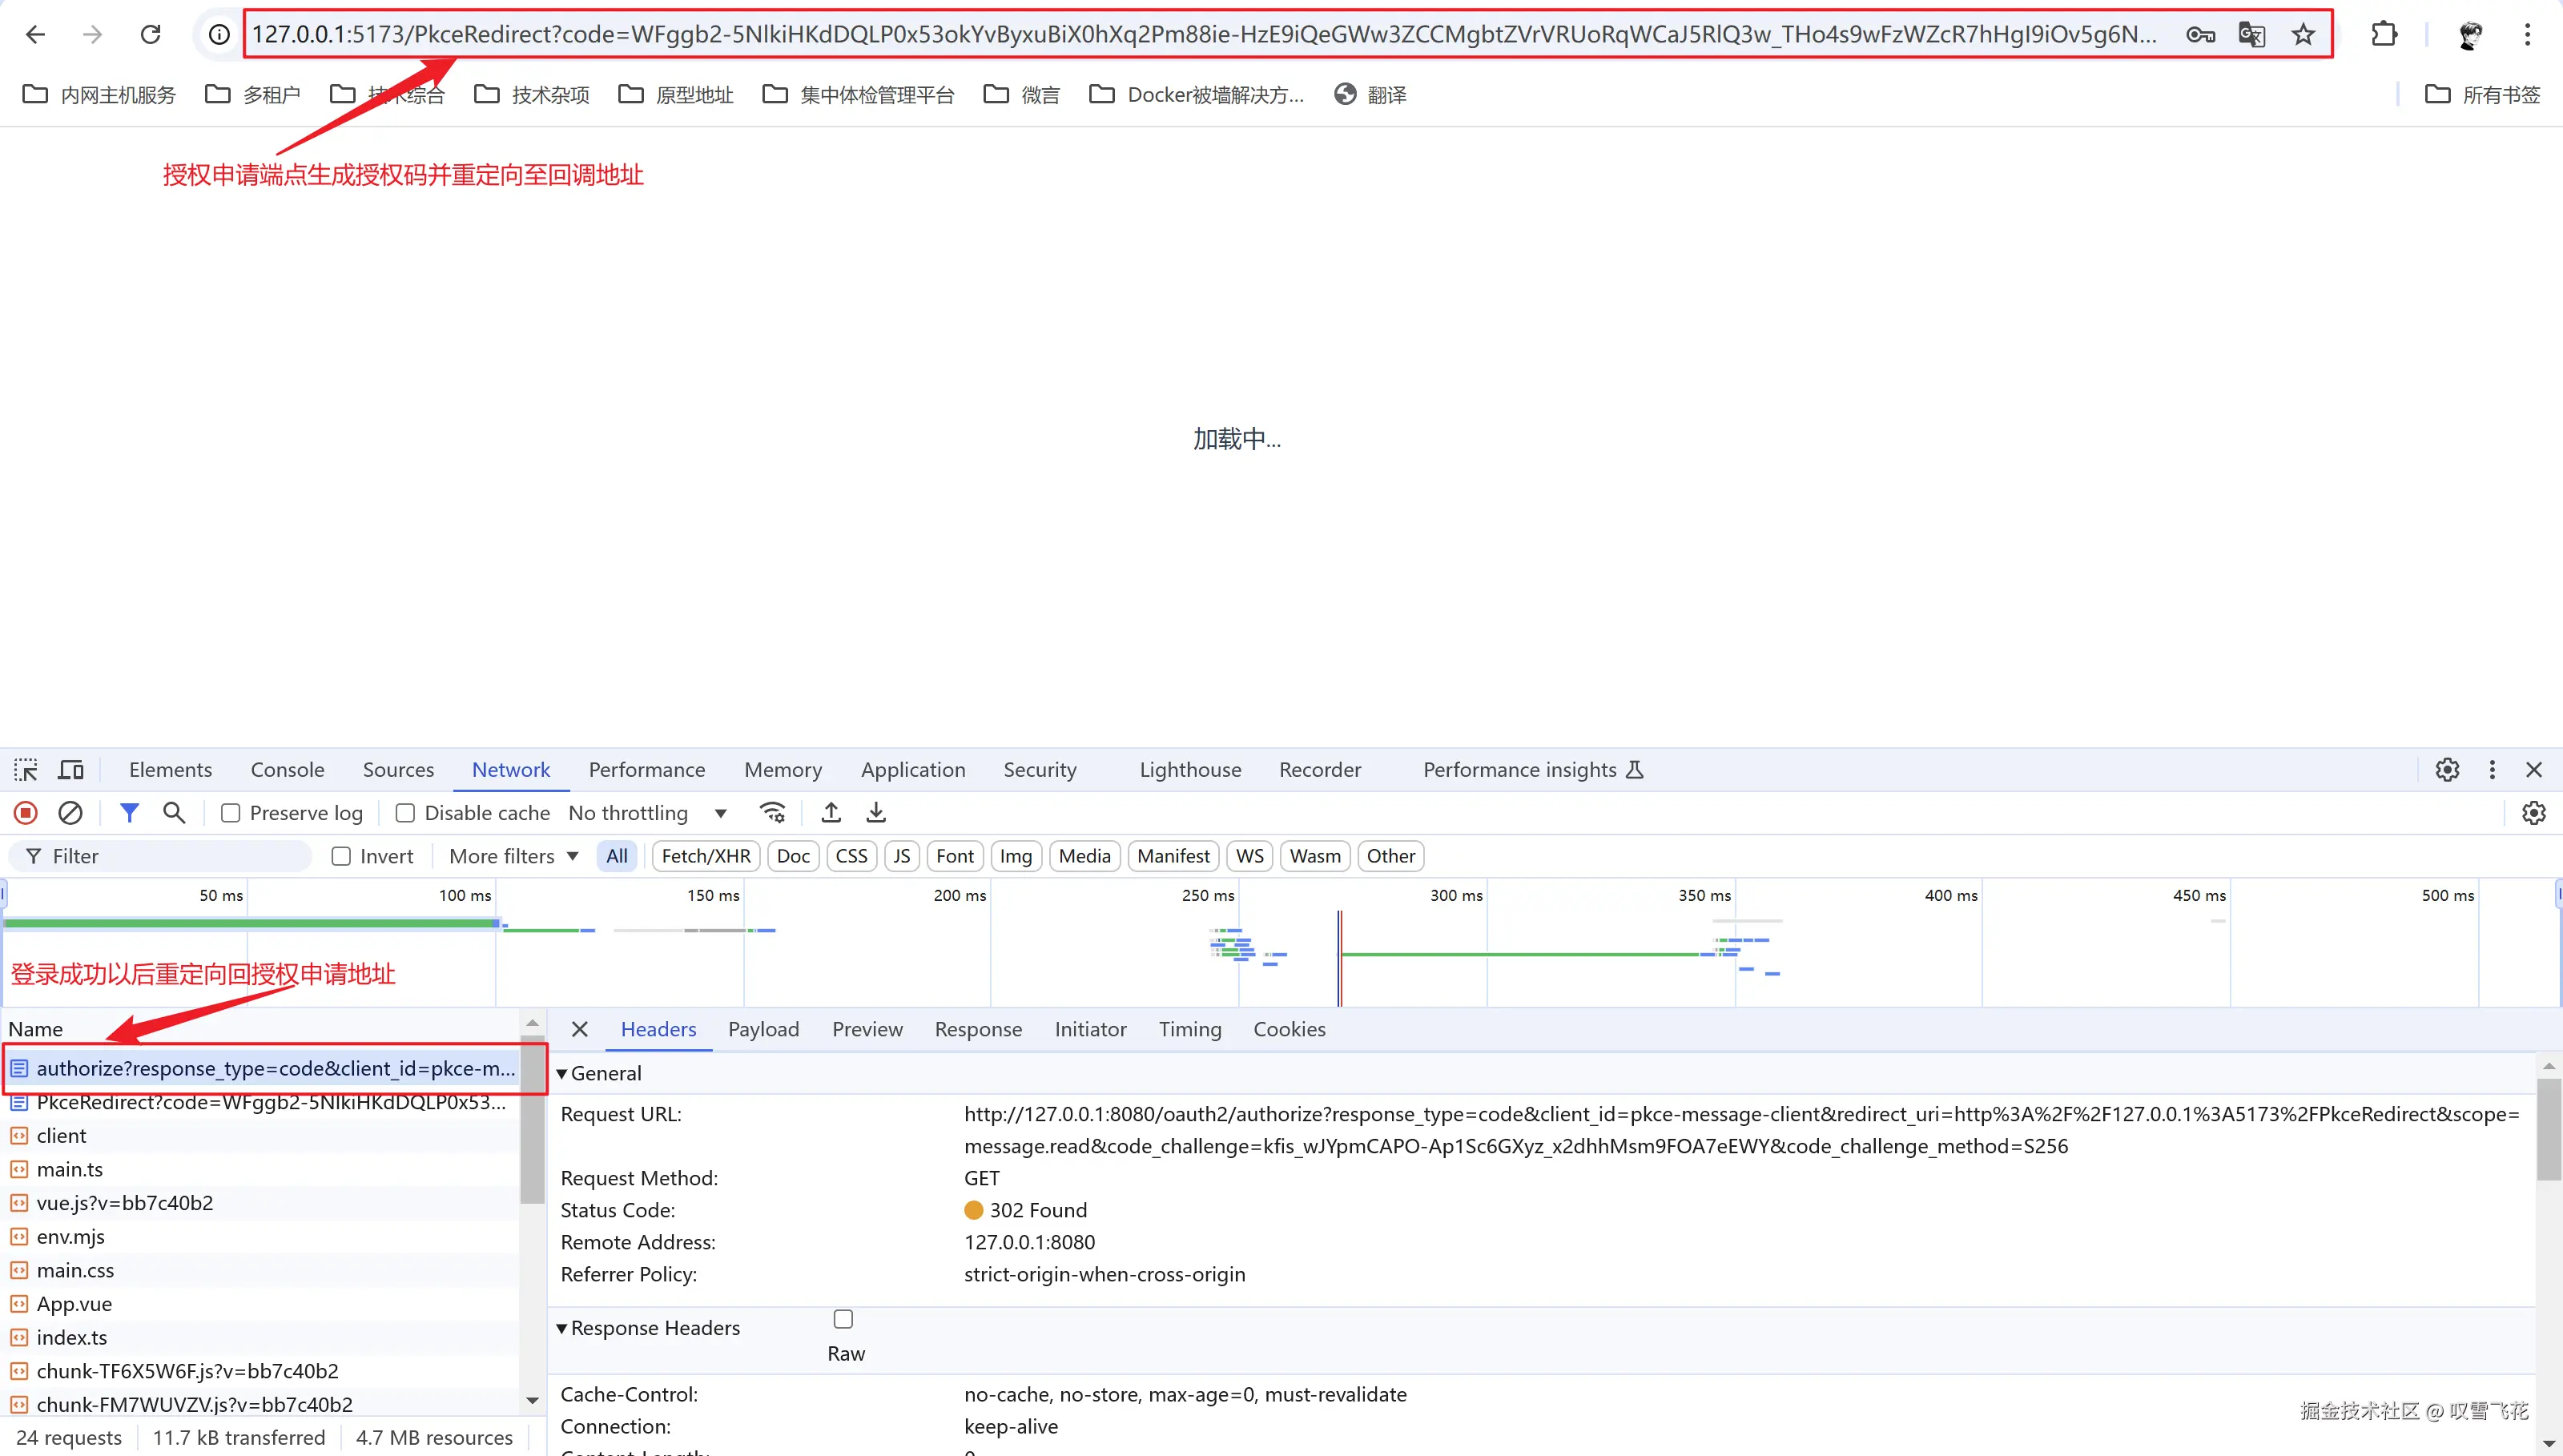Tick the Invert filter checkbox
2563x1456 pixels.
coord(341,856)
